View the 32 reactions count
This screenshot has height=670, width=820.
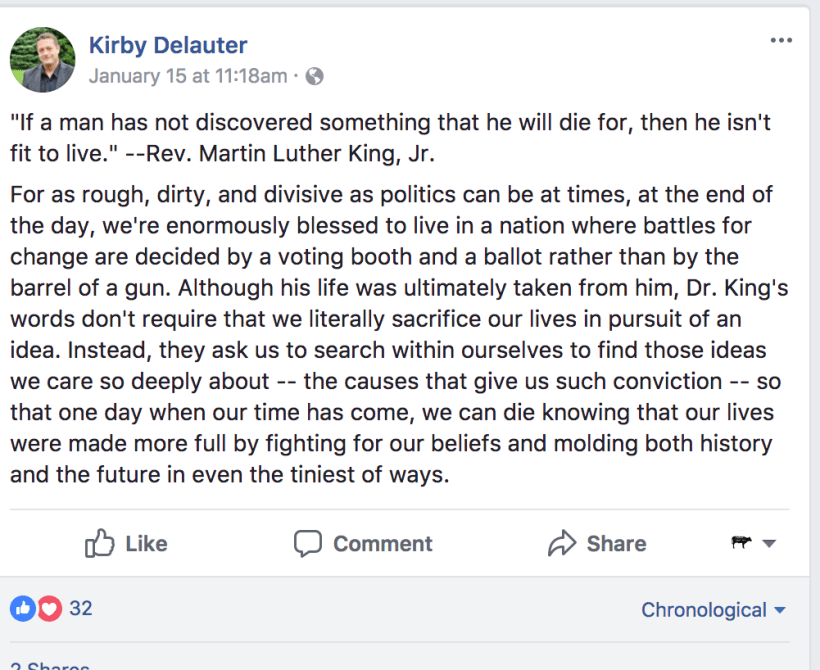(x=81, y=608)
